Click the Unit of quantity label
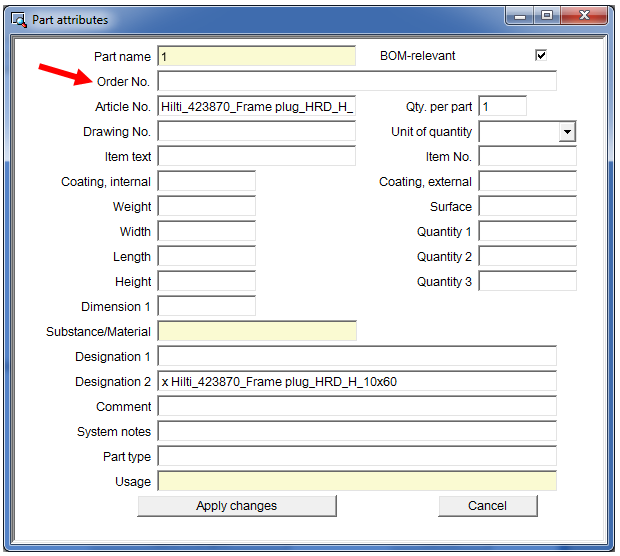This screenshot has height=556, width=620. coord(431,132)
